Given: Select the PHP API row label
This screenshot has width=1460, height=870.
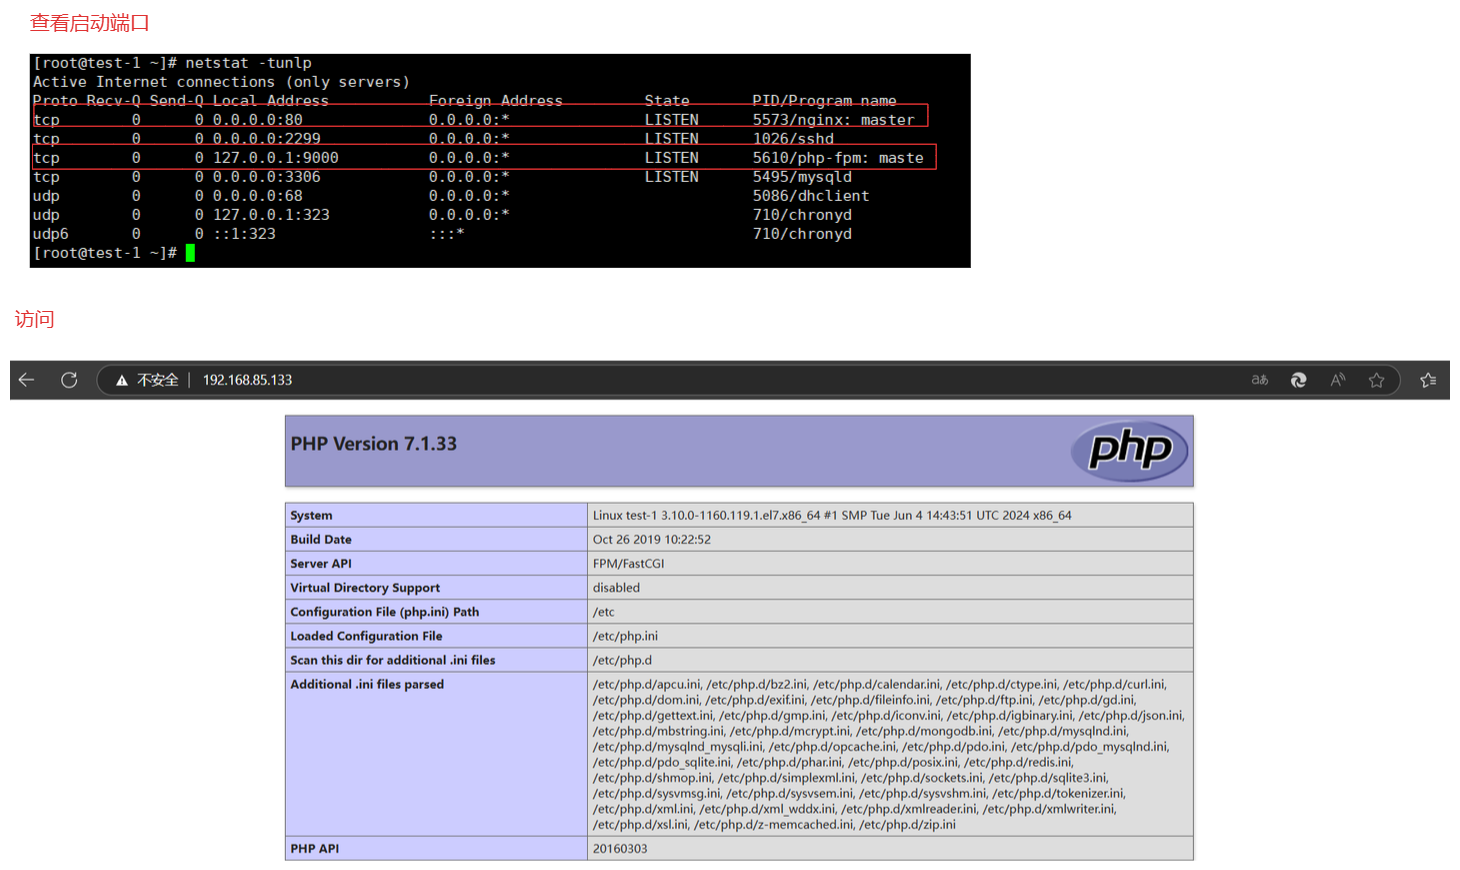Looking at the screenshot, I should tap(315, 849).
